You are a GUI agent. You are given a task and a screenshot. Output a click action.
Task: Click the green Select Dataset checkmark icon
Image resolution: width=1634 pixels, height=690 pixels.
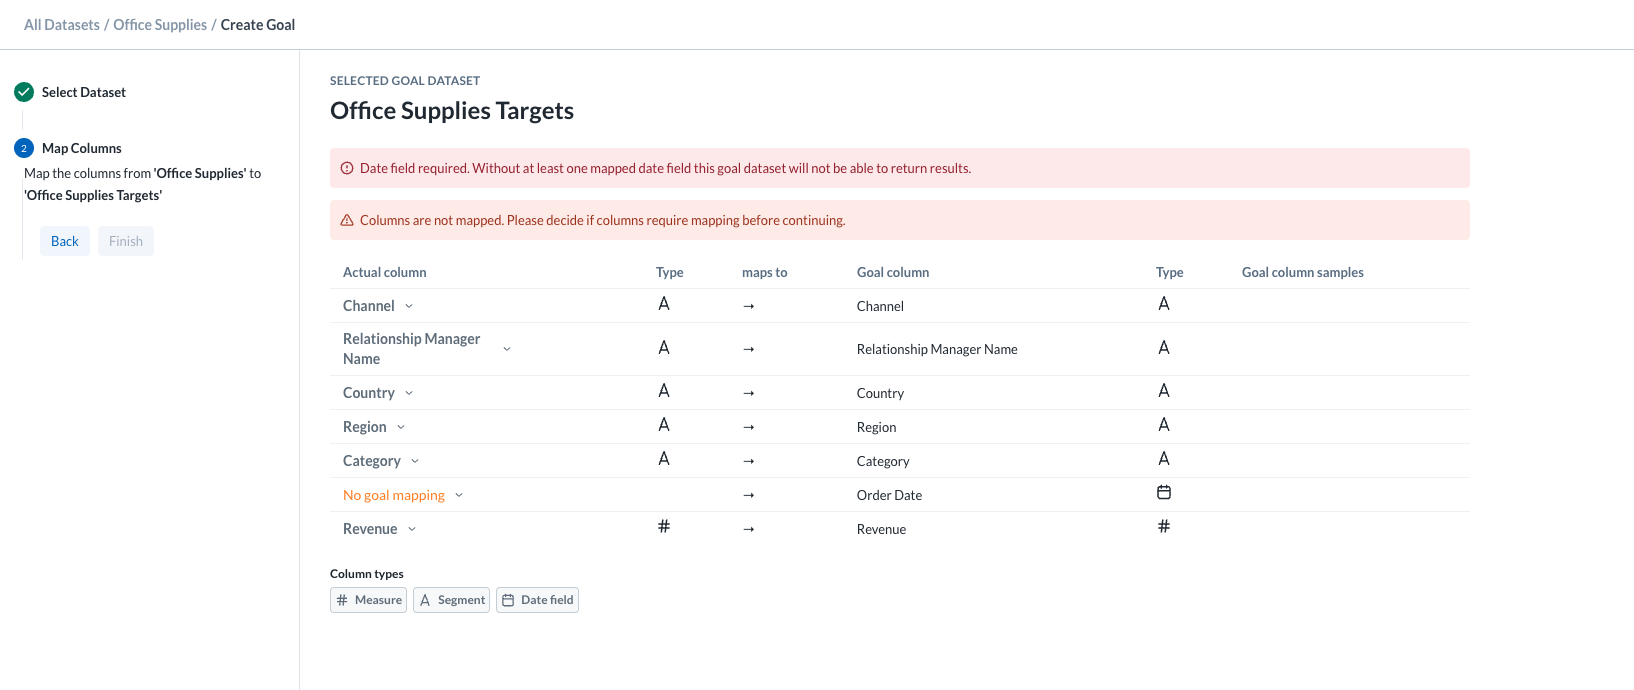coord(24,92)
